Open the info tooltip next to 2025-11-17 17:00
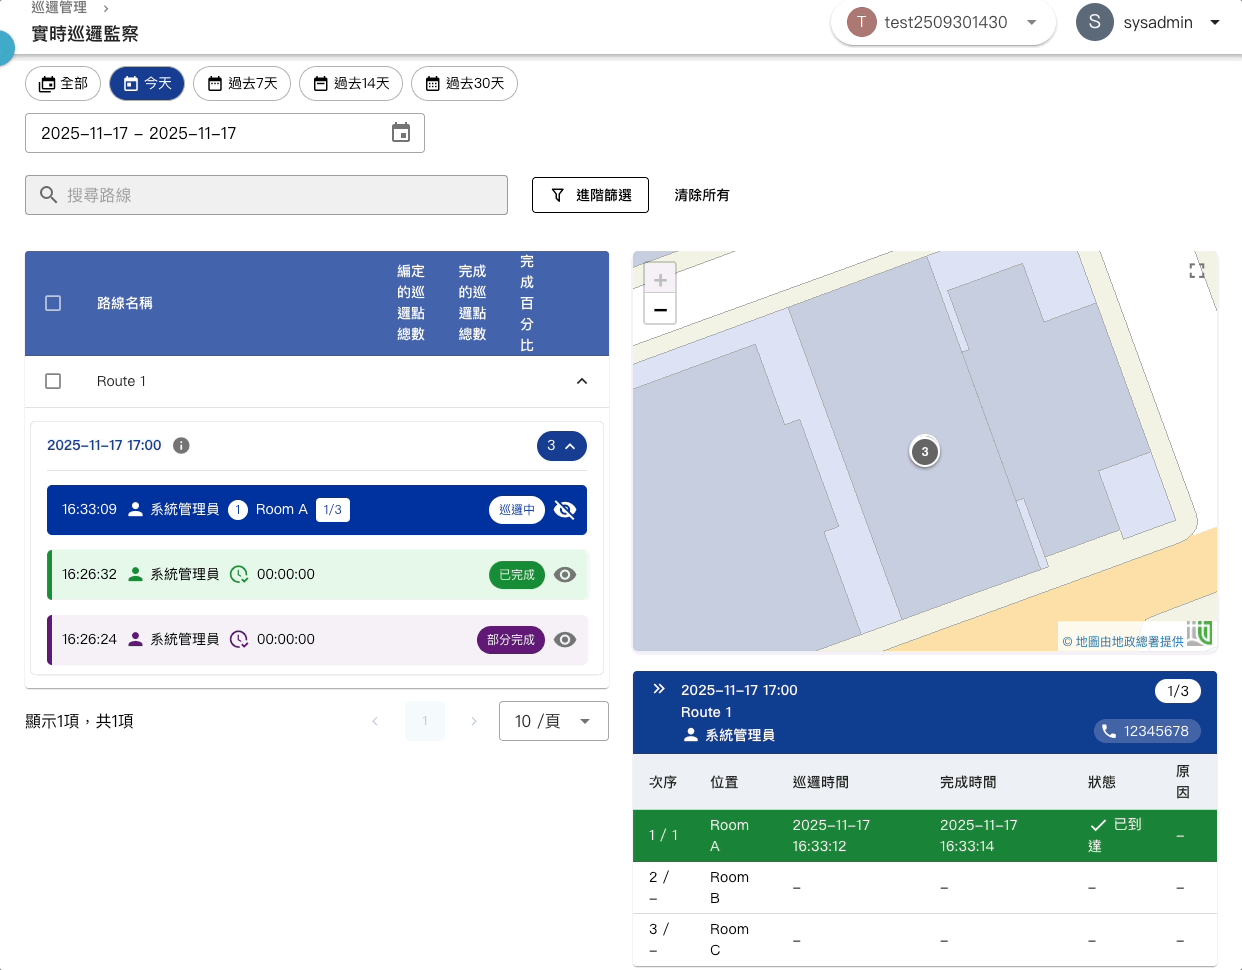 (181, 446)
